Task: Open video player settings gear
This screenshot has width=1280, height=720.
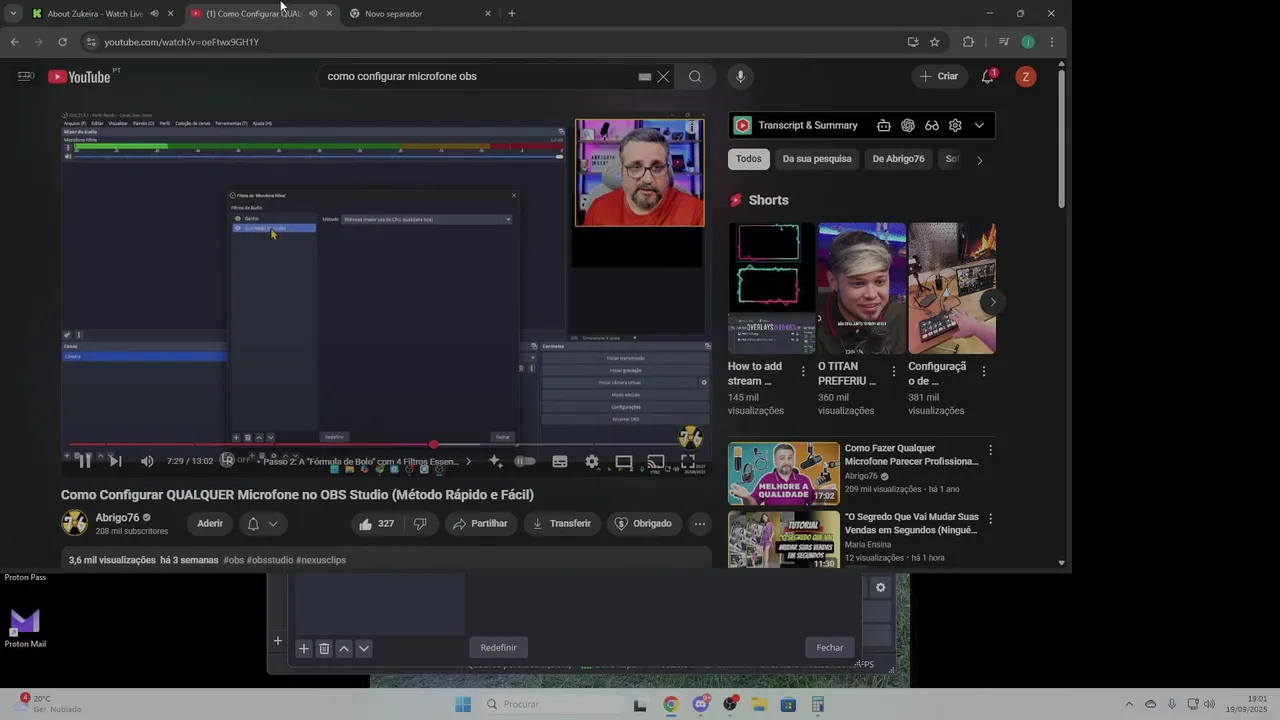Action: pyautogui.click(x=592, y=462)
